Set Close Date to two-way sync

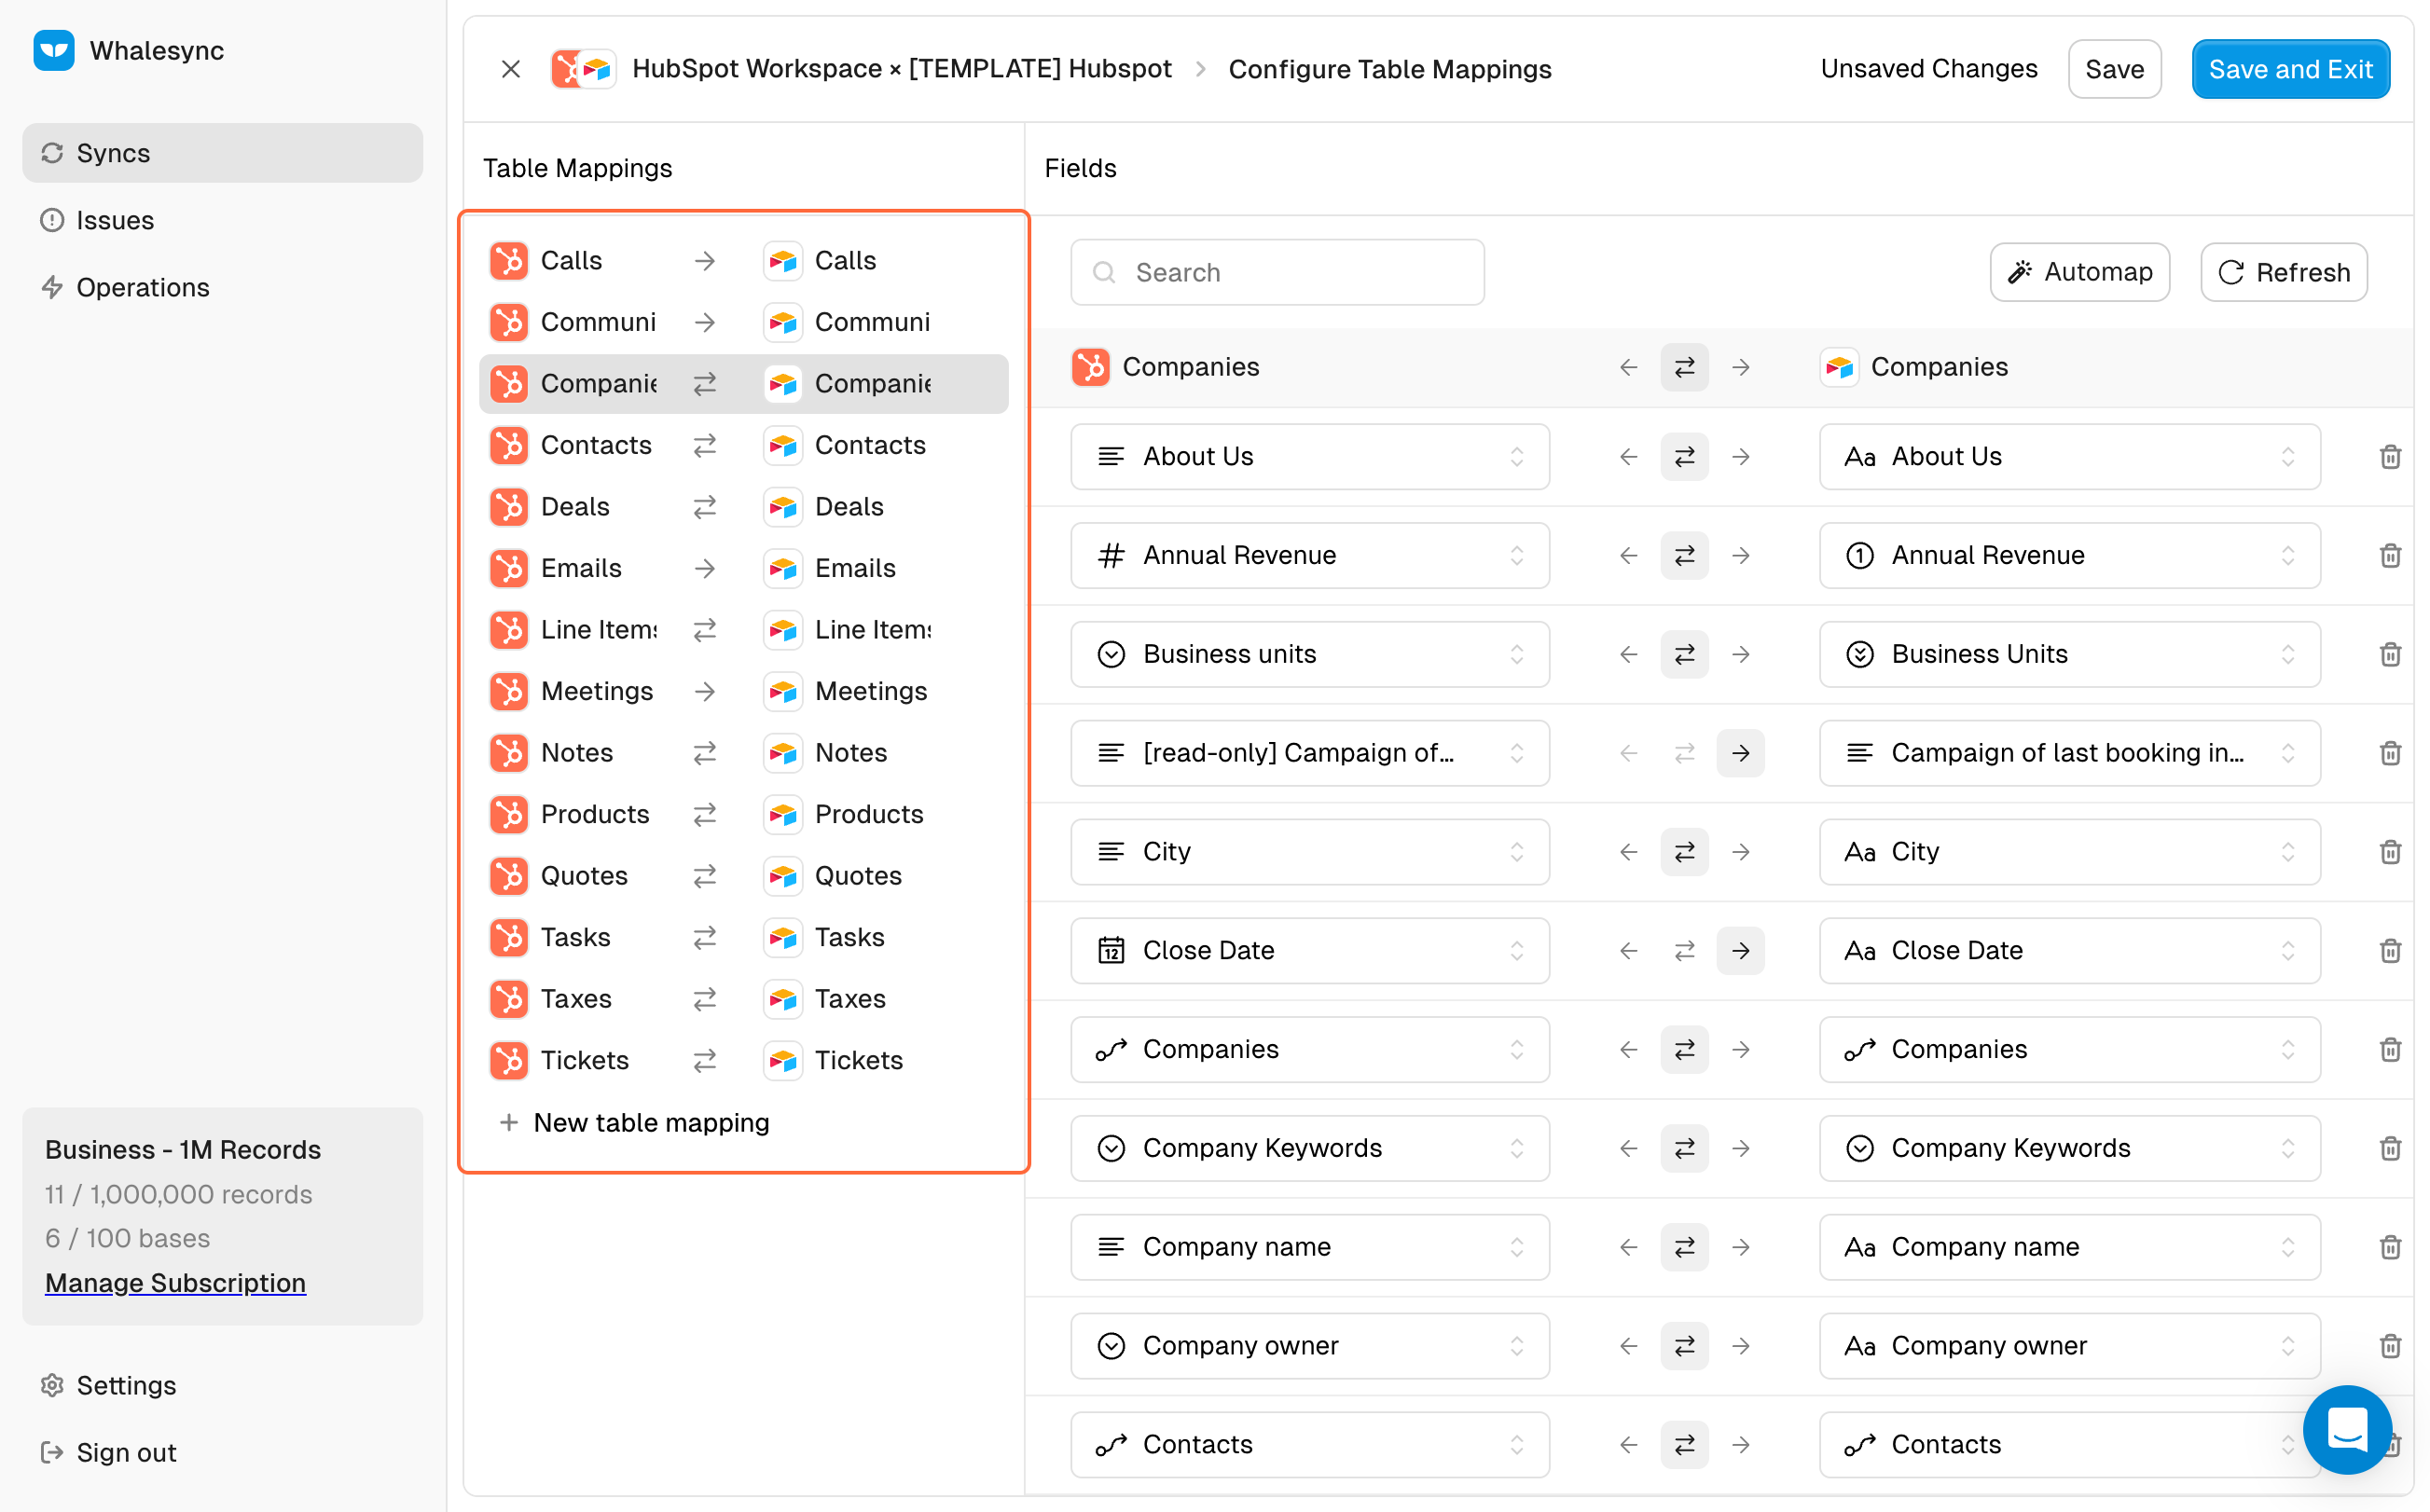(x=1684, y=951)
